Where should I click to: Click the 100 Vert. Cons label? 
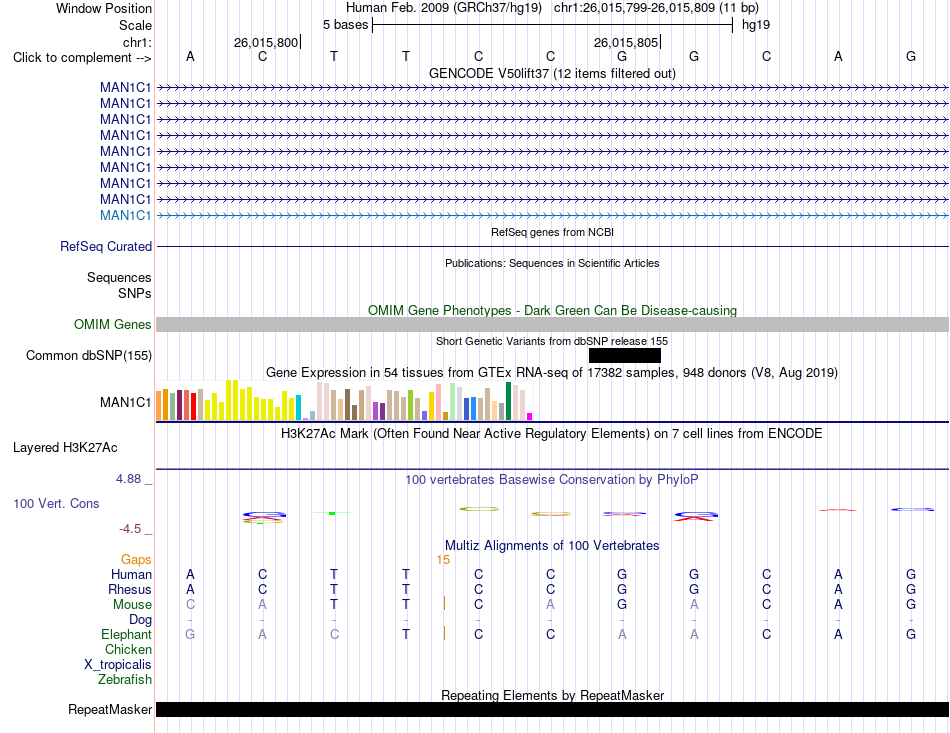coord(56,503)
